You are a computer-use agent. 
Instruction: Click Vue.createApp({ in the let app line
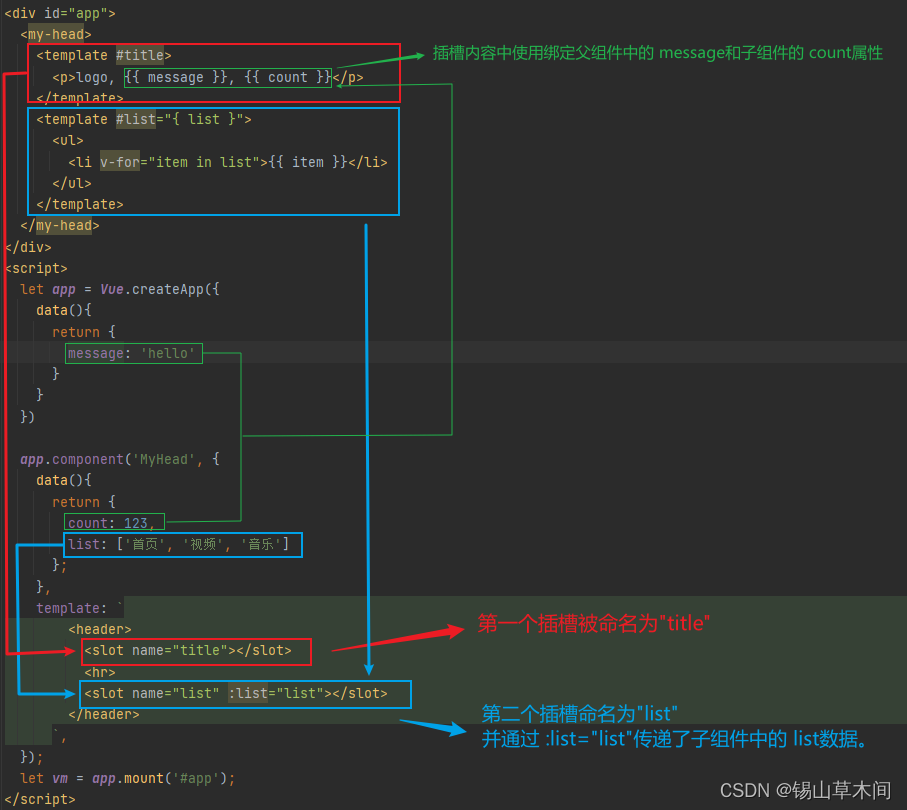[x=160, y=289]
